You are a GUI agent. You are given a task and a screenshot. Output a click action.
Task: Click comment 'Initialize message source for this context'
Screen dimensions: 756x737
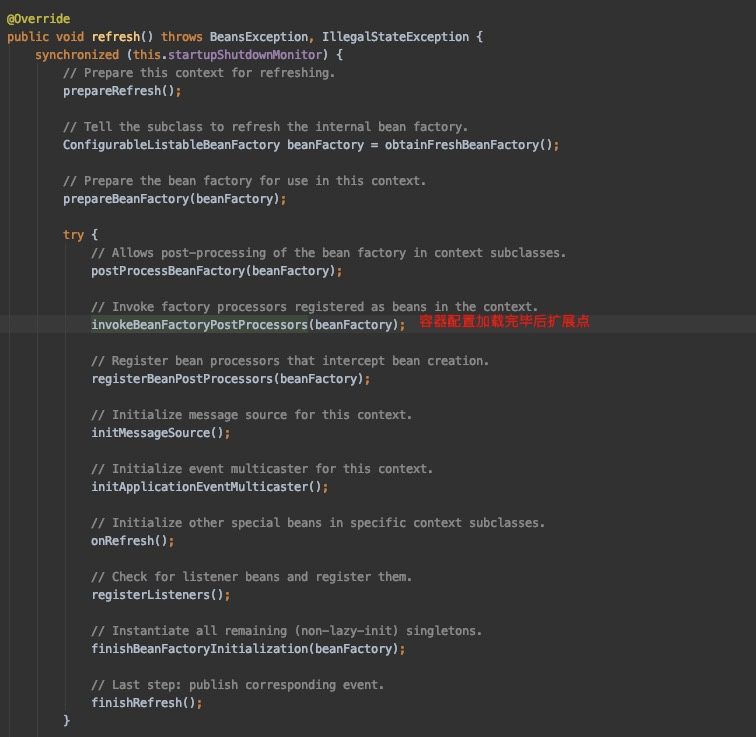pyautogui.click(x=251, y=415)
